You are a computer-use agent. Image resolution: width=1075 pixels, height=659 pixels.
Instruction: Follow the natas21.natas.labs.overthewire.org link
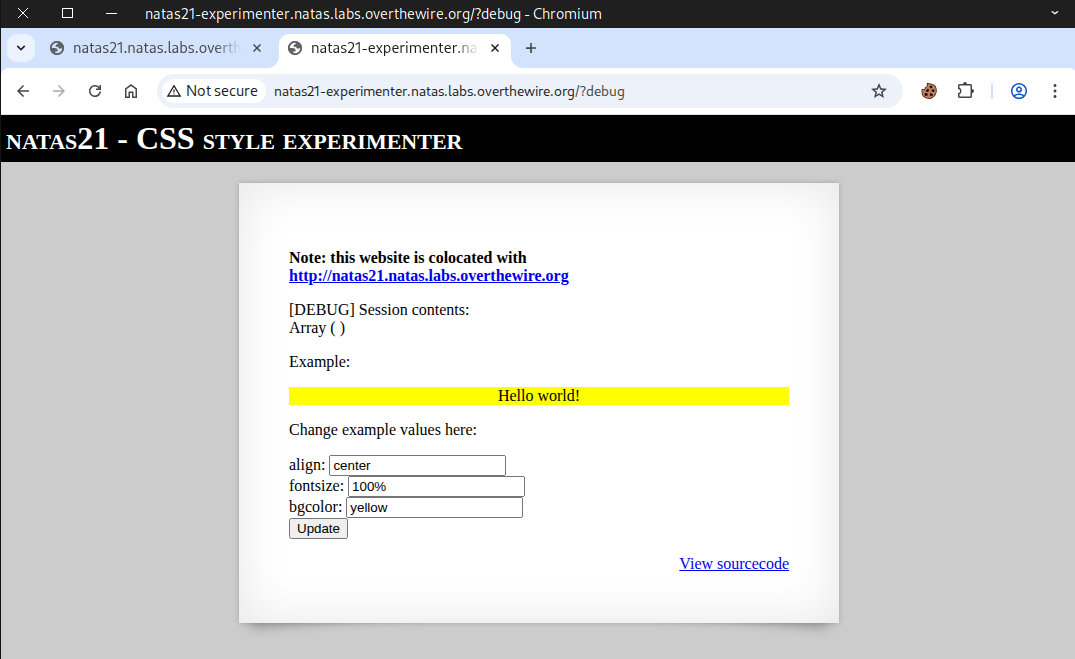coord(428,276)
